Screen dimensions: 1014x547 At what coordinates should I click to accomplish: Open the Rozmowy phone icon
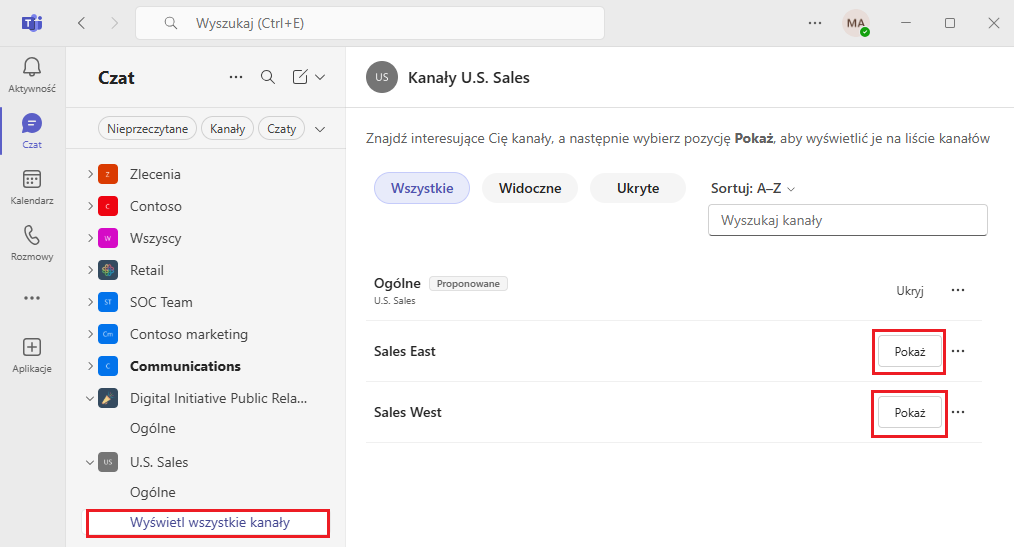pyautogui.click(x=32, y=243)
